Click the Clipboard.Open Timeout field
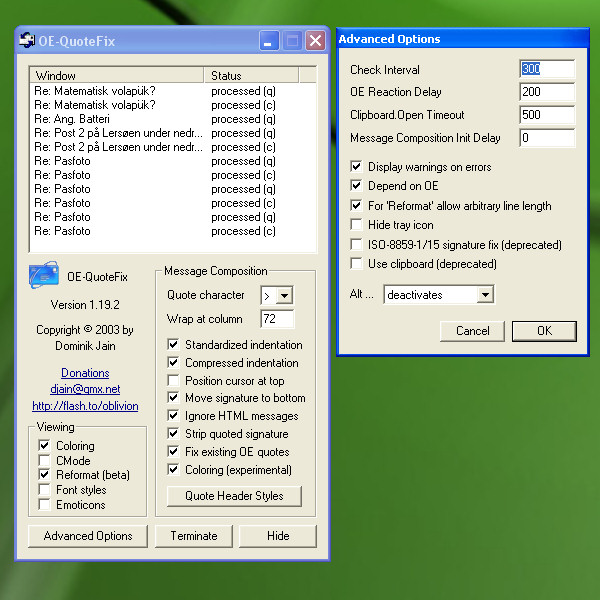Image resolution: width=600 pixels, height=600 pixels. tap(547, 115)
